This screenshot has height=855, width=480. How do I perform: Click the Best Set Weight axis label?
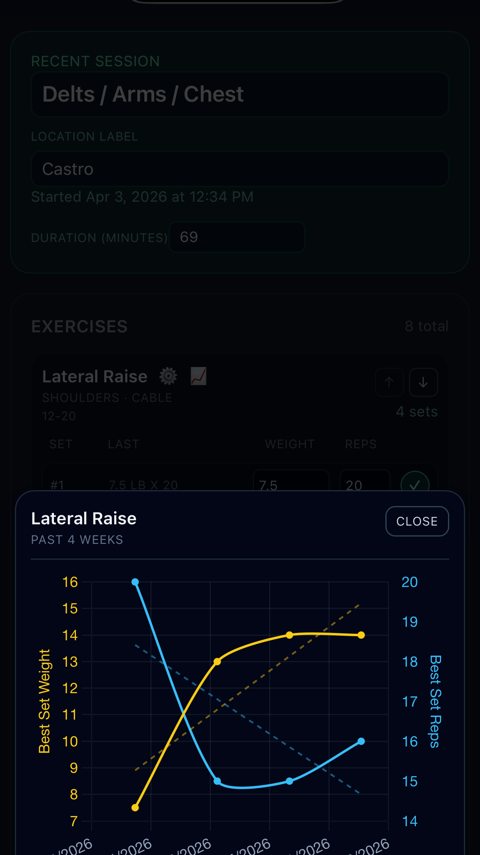(x=44, y=701)
